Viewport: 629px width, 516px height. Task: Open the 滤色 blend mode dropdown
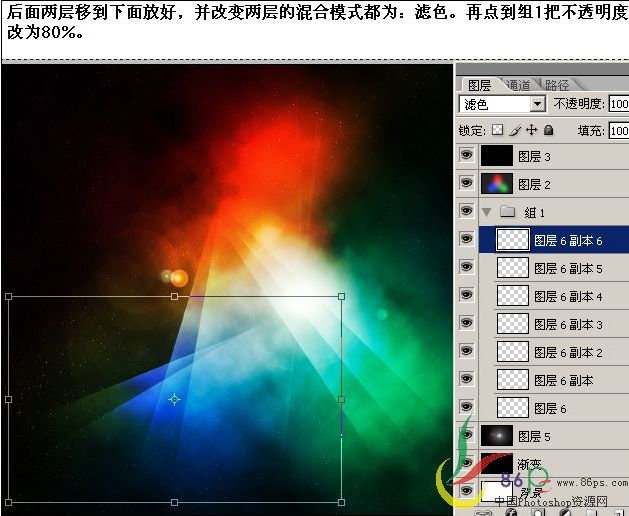(538, 104)
